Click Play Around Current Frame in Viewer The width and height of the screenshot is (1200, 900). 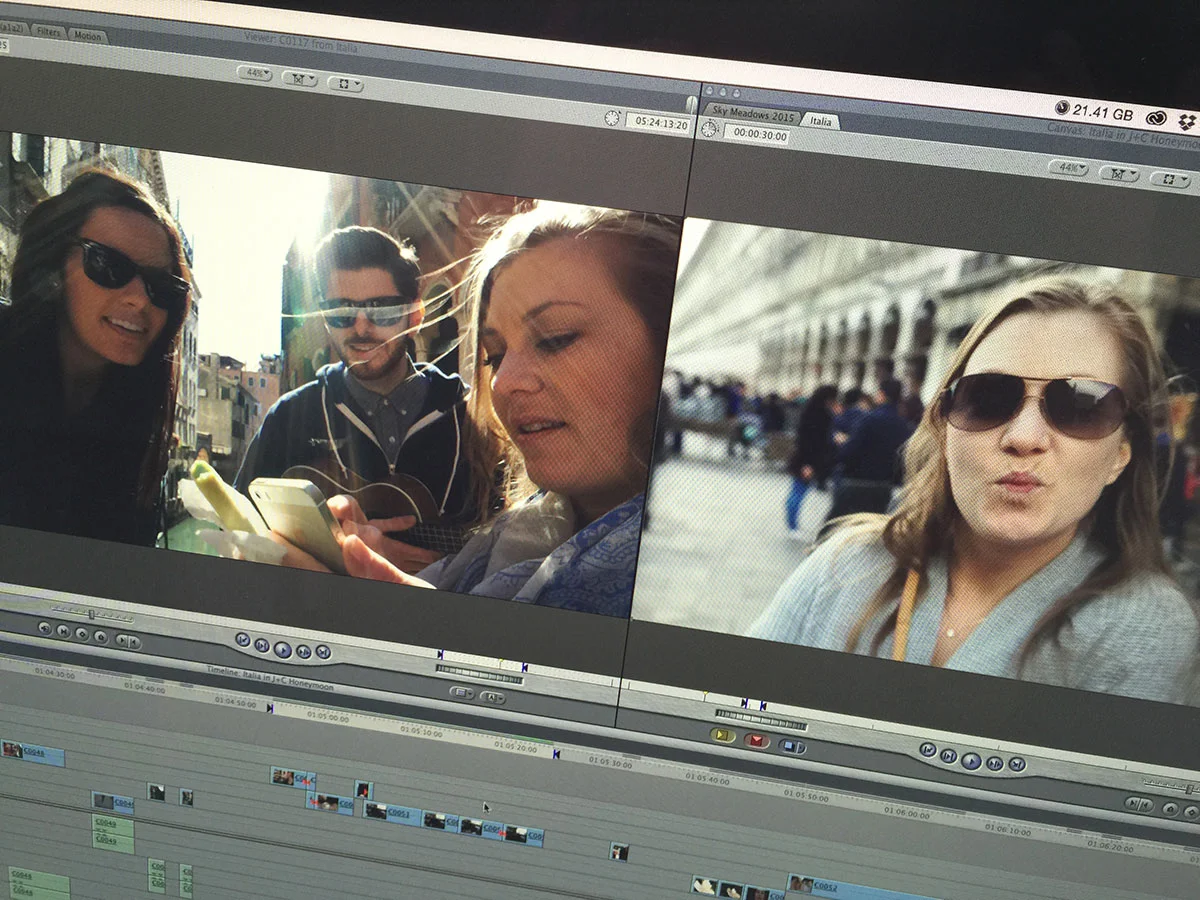point(303,652)
